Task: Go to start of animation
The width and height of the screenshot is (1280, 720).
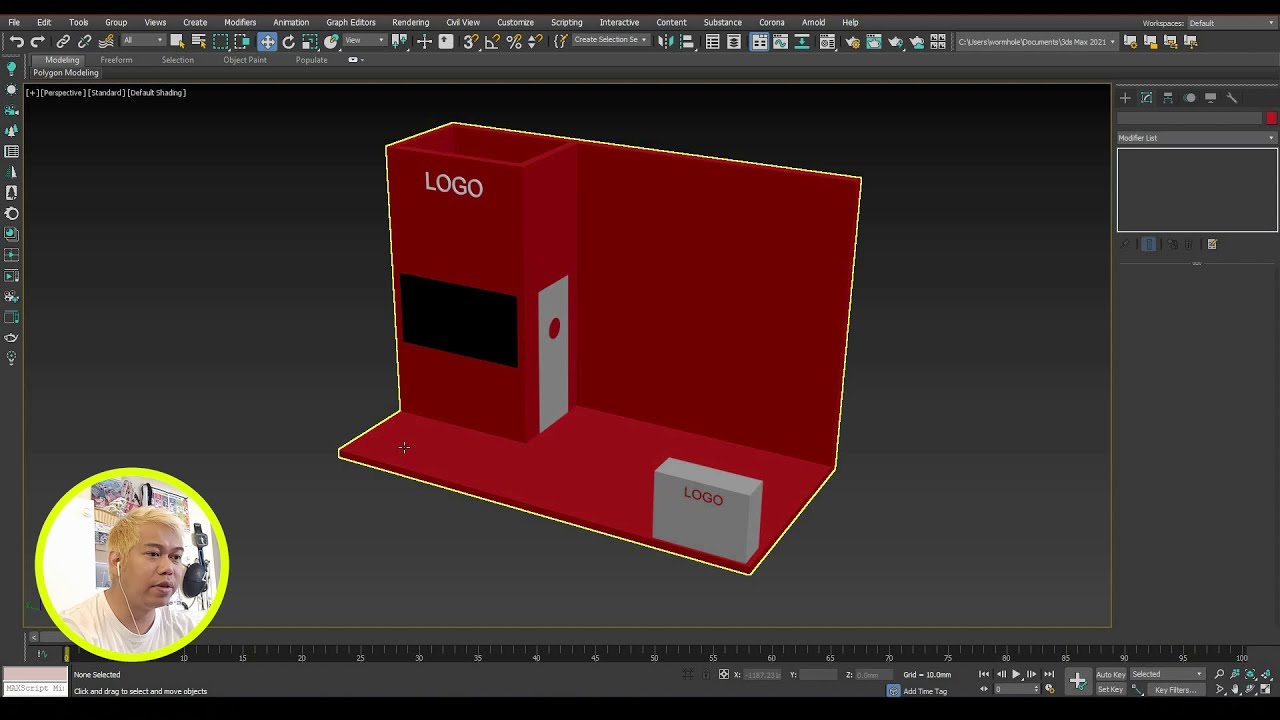Action: click(984, 674)
